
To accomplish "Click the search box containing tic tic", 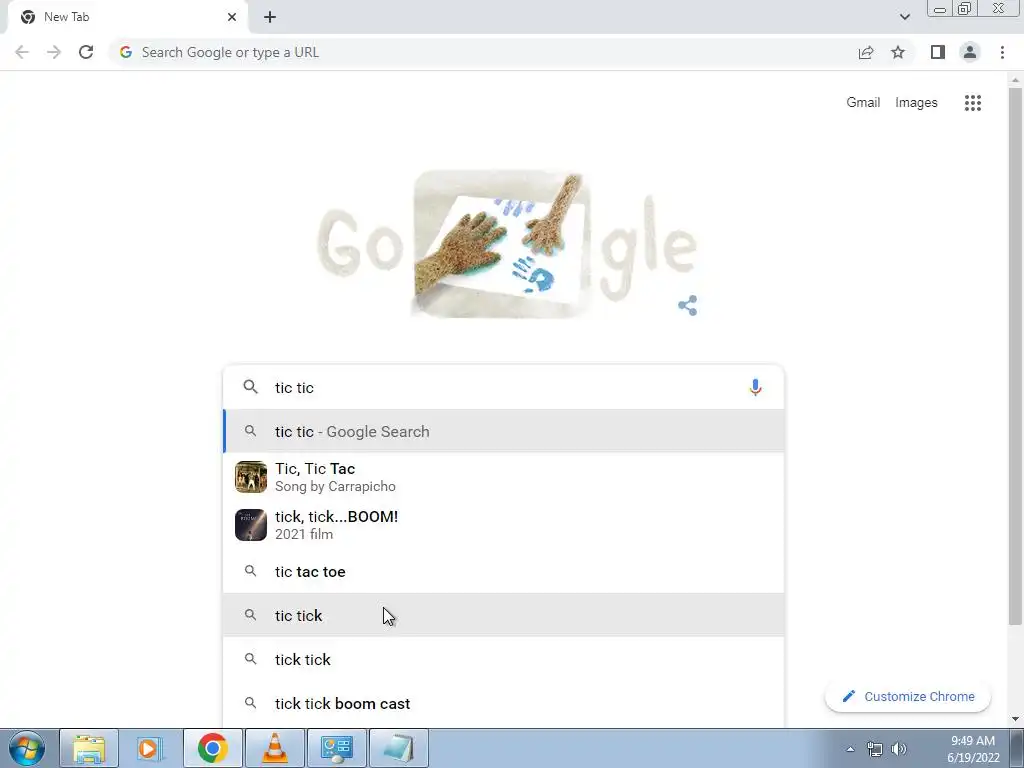I will coord(503,387).
